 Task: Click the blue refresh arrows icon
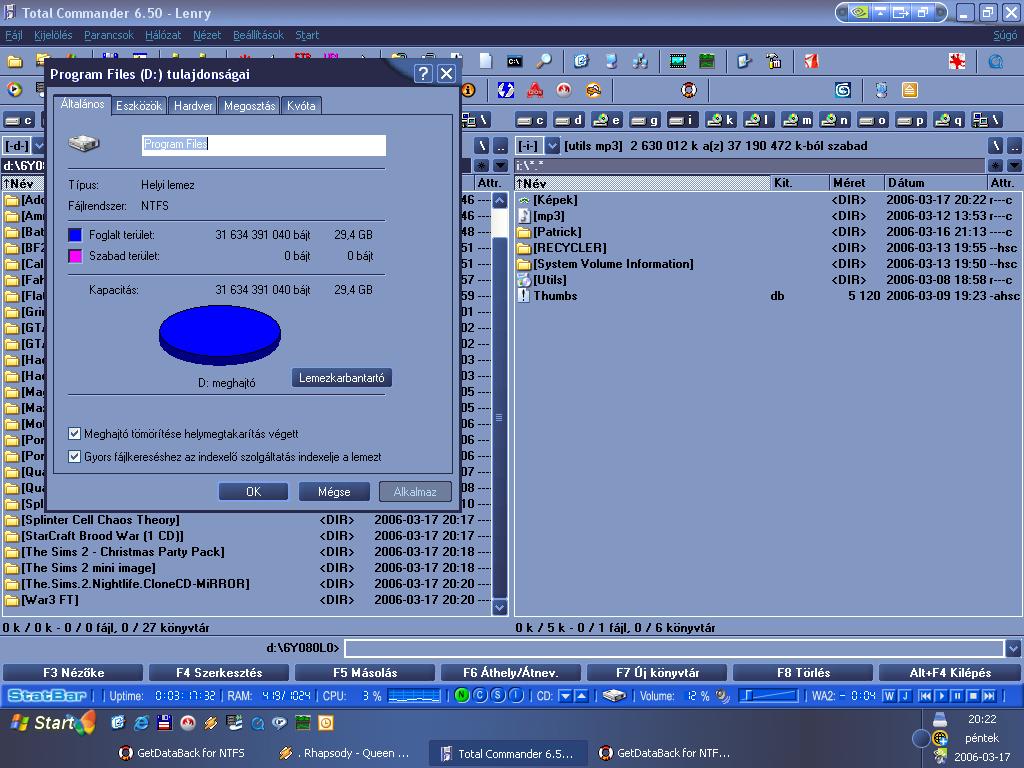[x=505, y=90]
